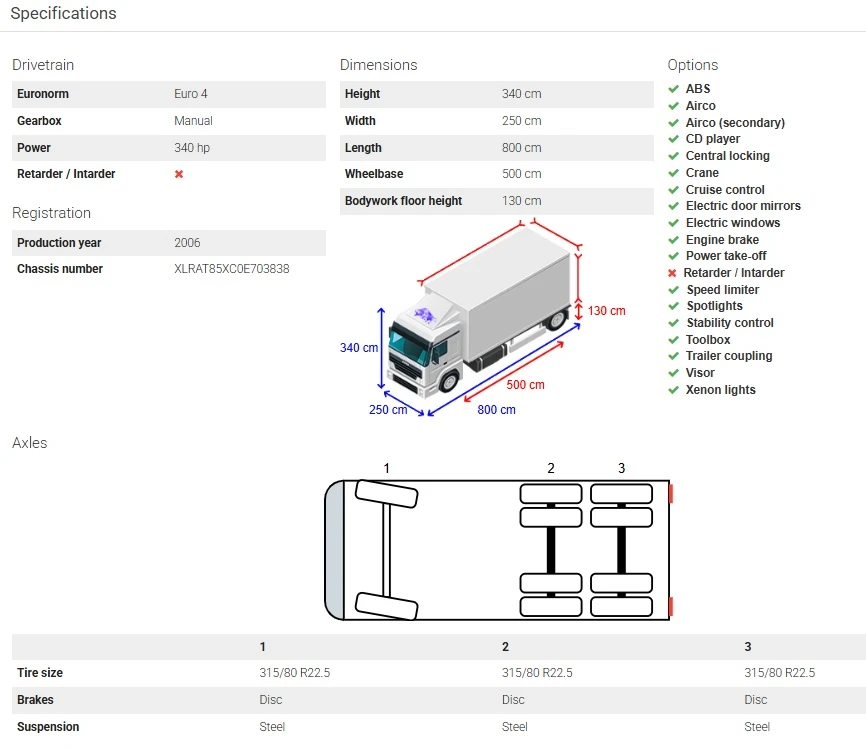Screen dimensions: 866x750
Task: Click the red X beside Retarder / Intarder option
Action: pos(673,273)
